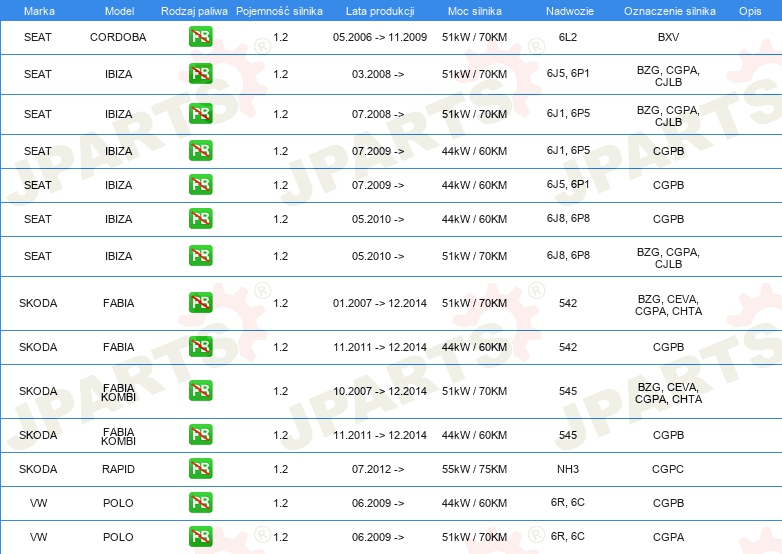The height and width of the screenshot is (554, 782).
Task: Click 44kW / 60KM power in the RAPID-adjacent POLO 06.2009 row with CGPB
Action: tap(474, 503)
